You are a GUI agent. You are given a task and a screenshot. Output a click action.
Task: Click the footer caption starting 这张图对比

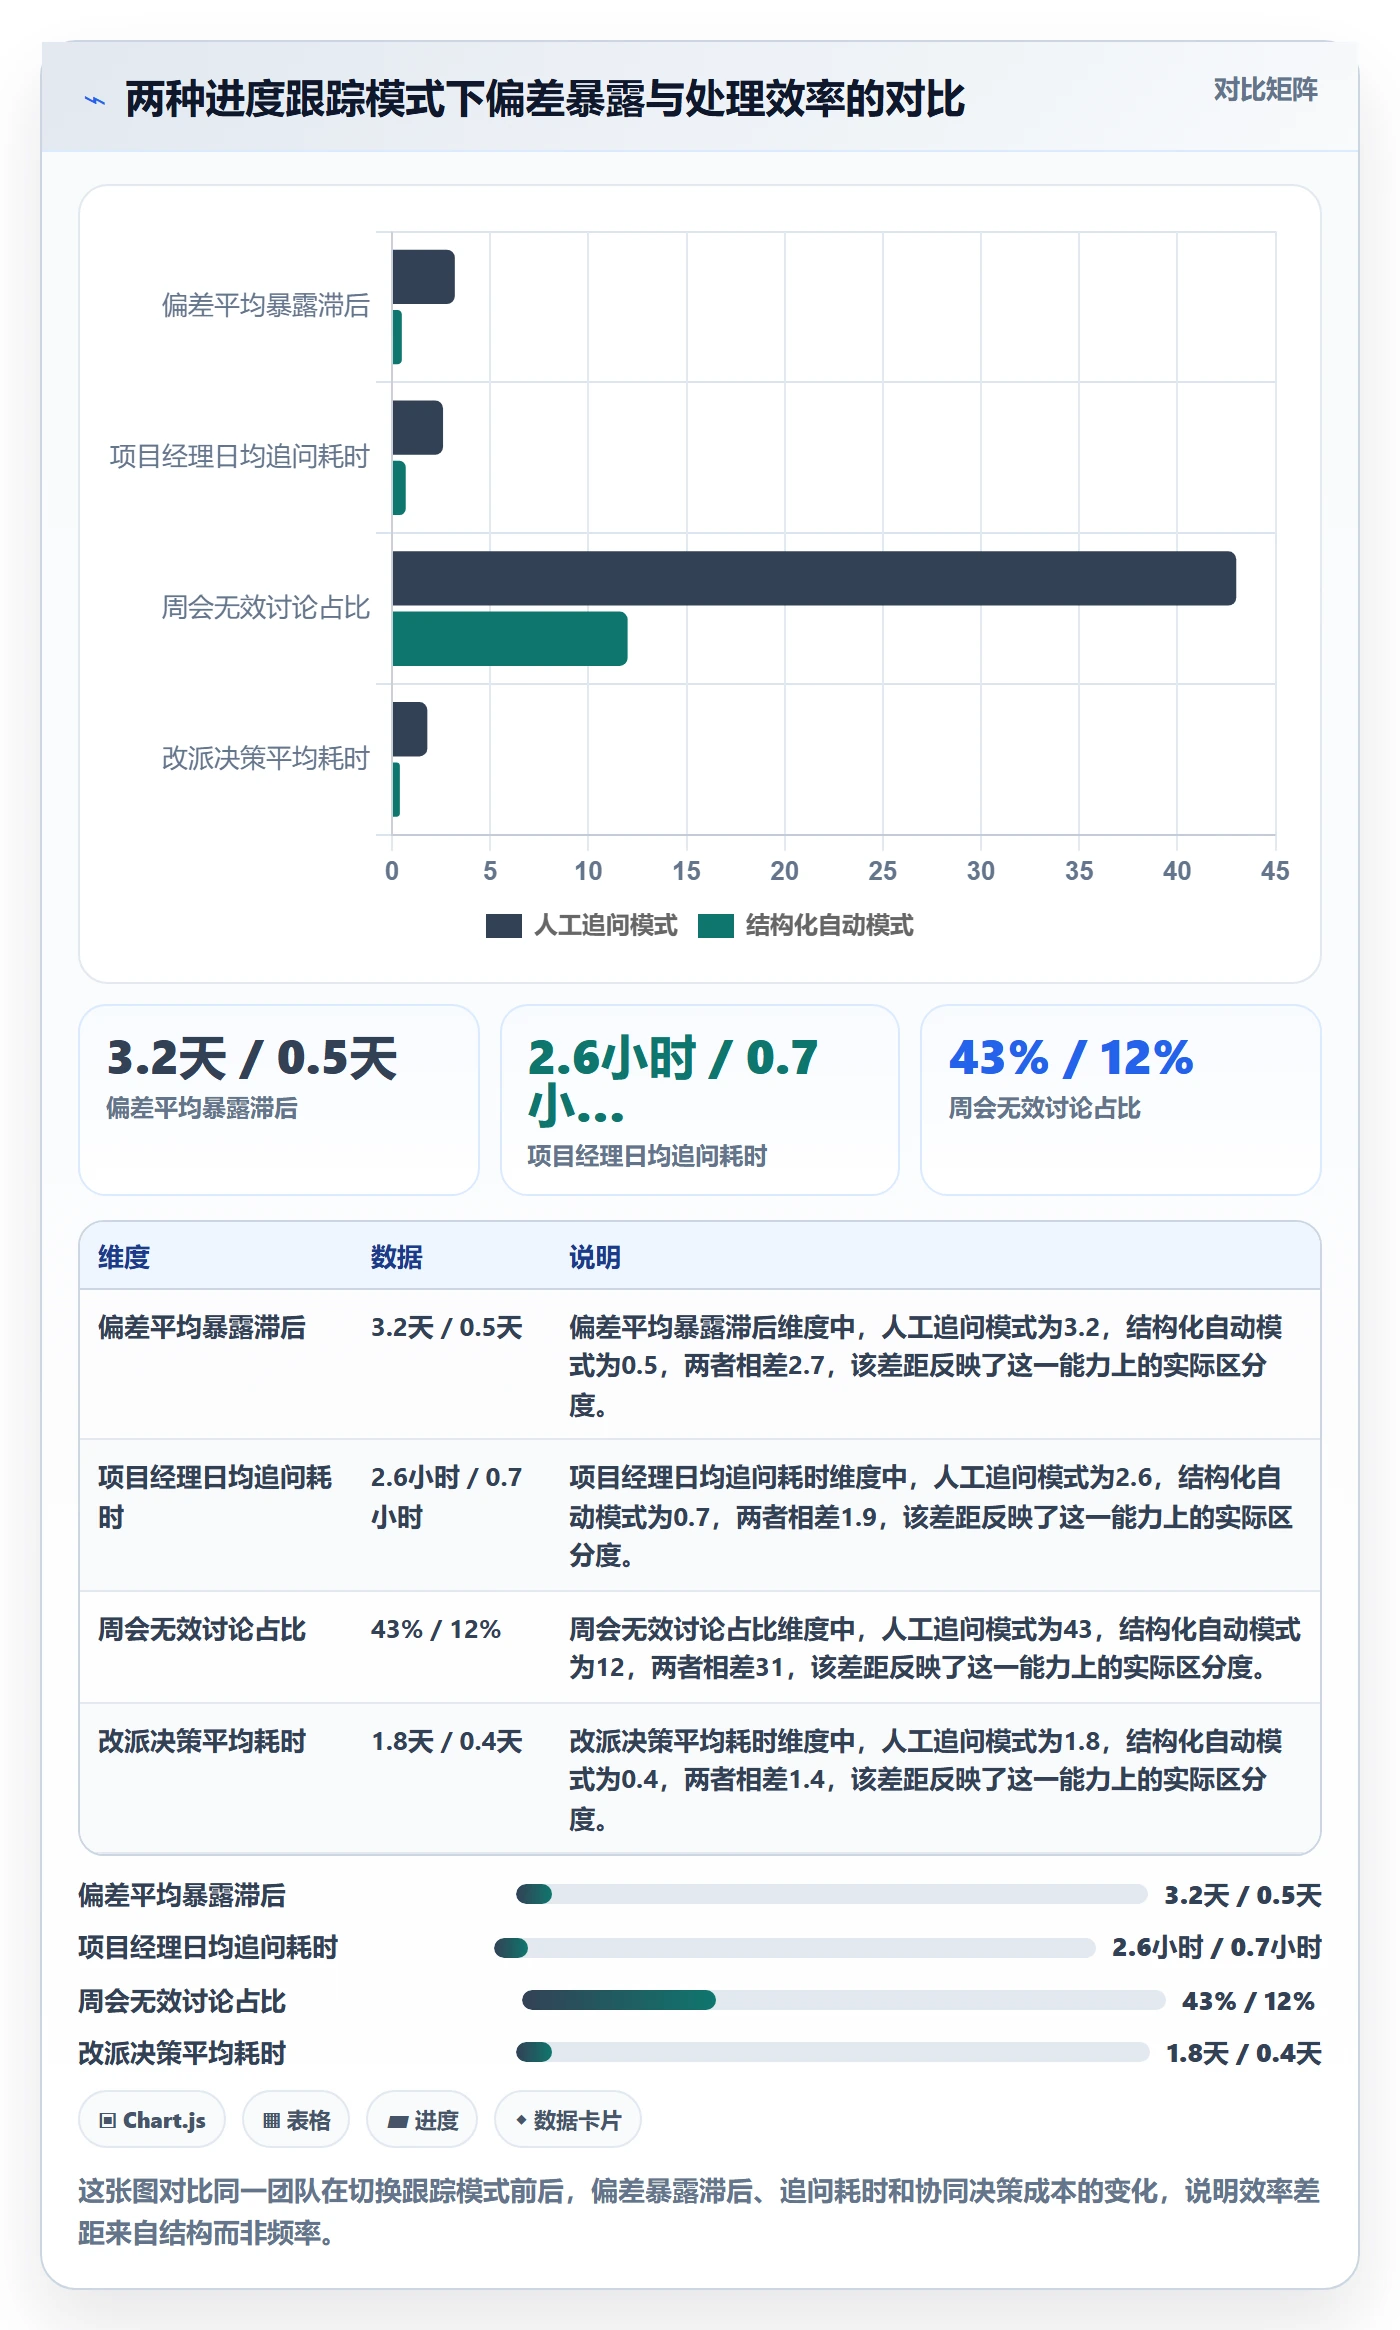click(x=699, y=2211)
